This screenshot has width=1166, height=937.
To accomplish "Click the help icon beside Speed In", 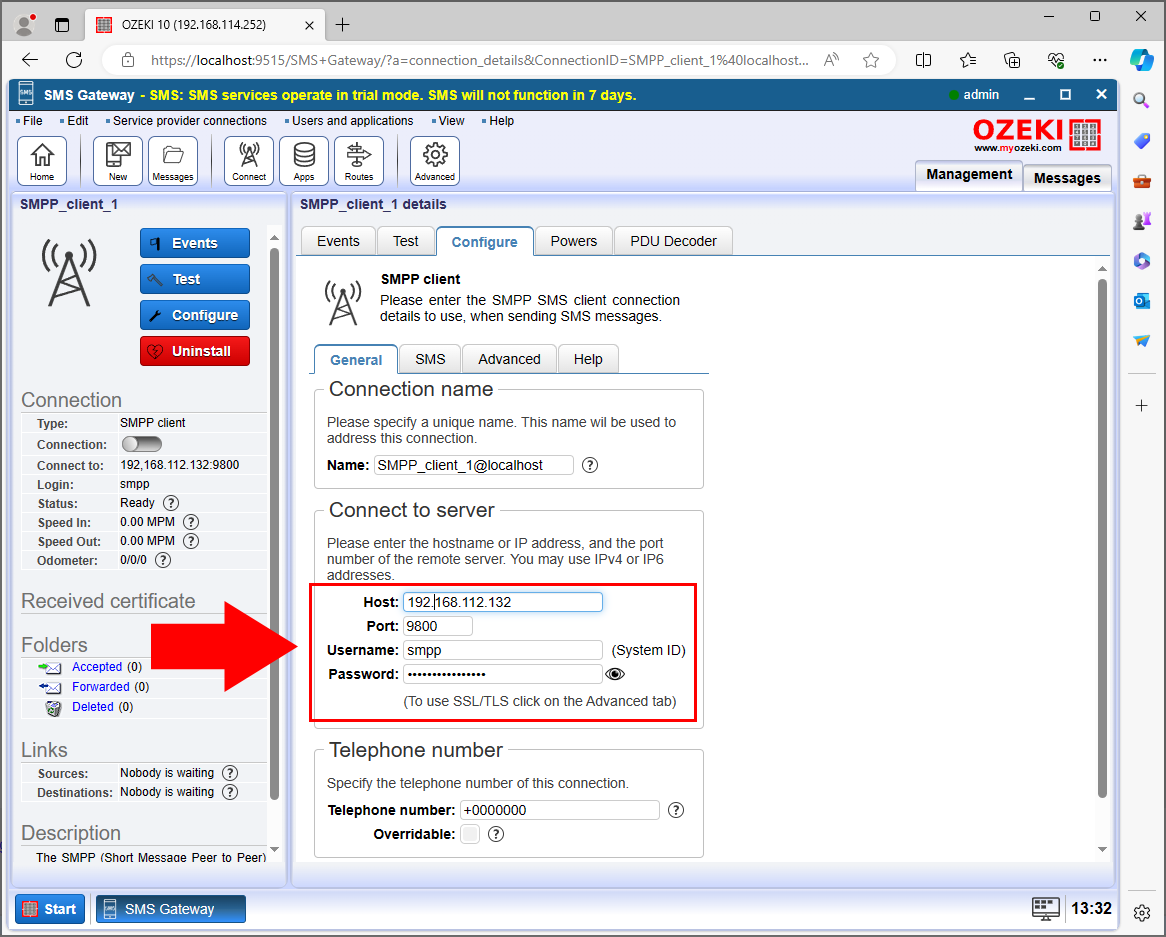I will pyautogui.click(x=191, y=522).
